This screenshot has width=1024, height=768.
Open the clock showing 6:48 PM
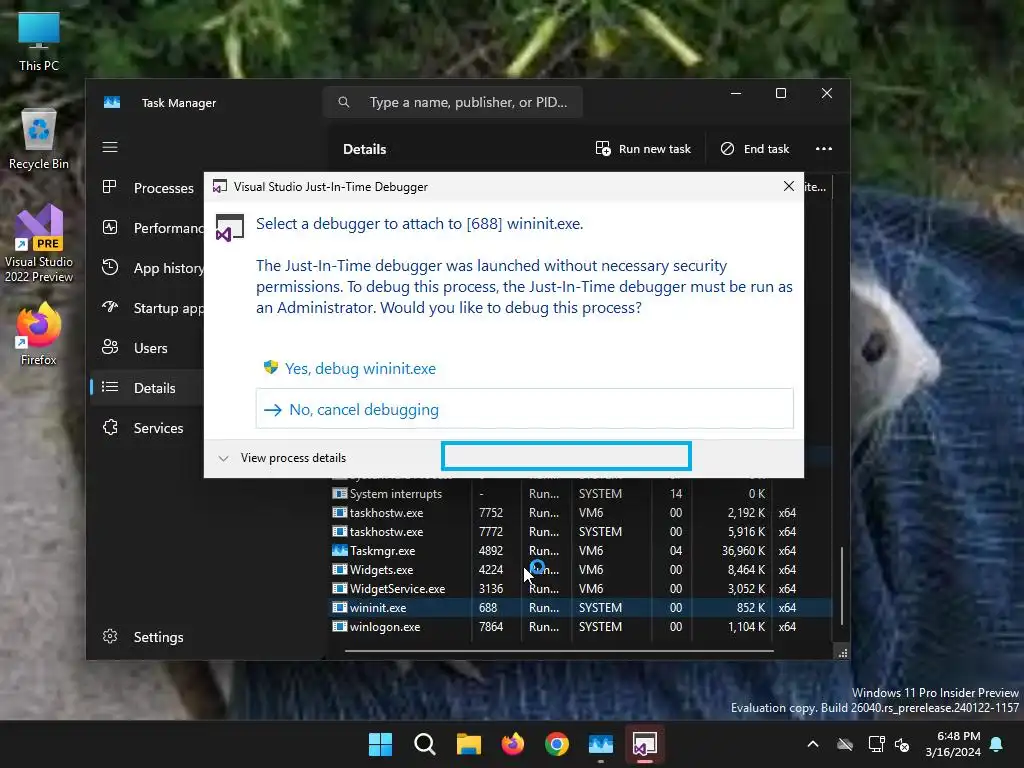(x=953, y=744)
